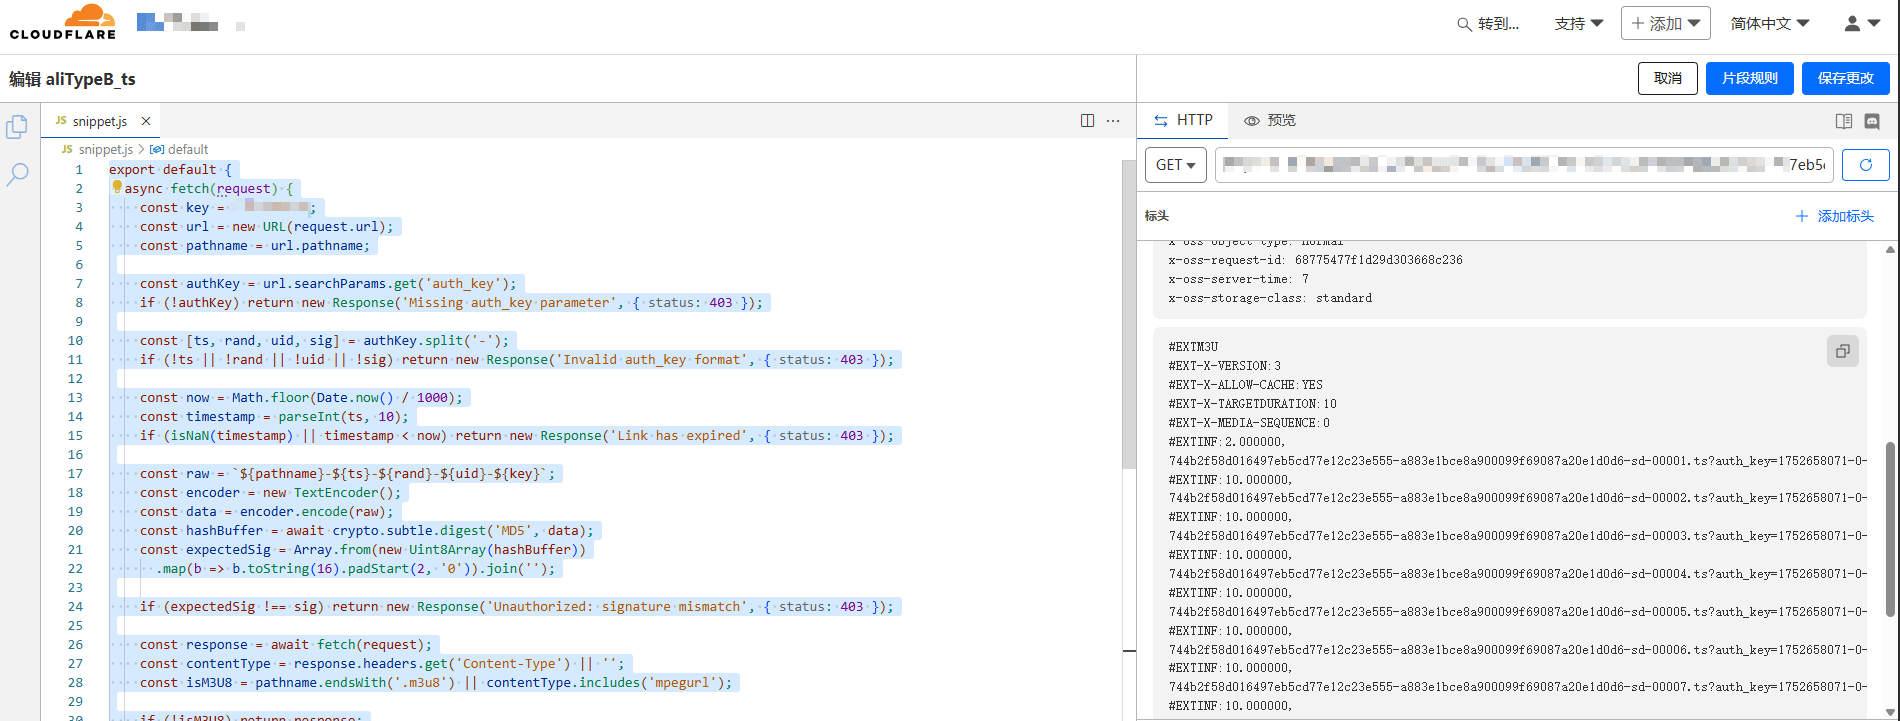Split the editor with the split icon
The image size is (1900, 721).
[x=1087, y=121]
